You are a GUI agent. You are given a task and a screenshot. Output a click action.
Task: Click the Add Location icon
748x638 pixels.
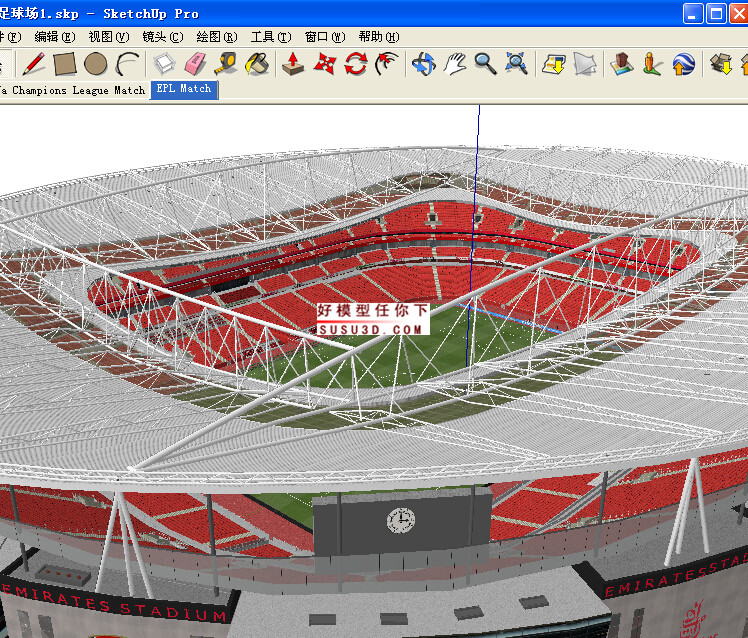[x=621, y=63]
